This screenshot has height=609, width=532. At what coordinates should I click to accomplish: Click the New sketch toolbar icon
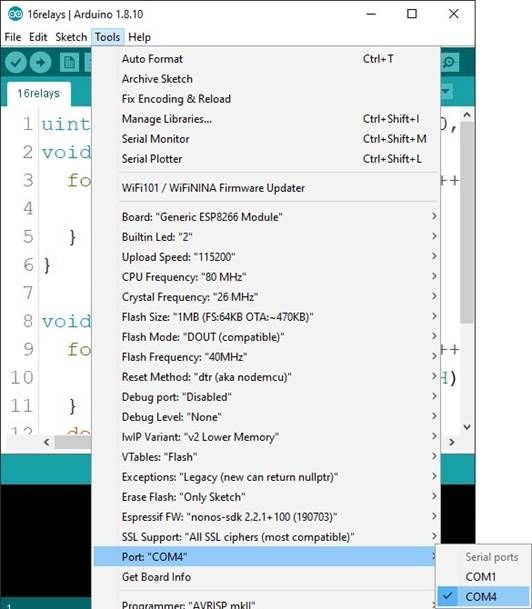coord(69,62)
